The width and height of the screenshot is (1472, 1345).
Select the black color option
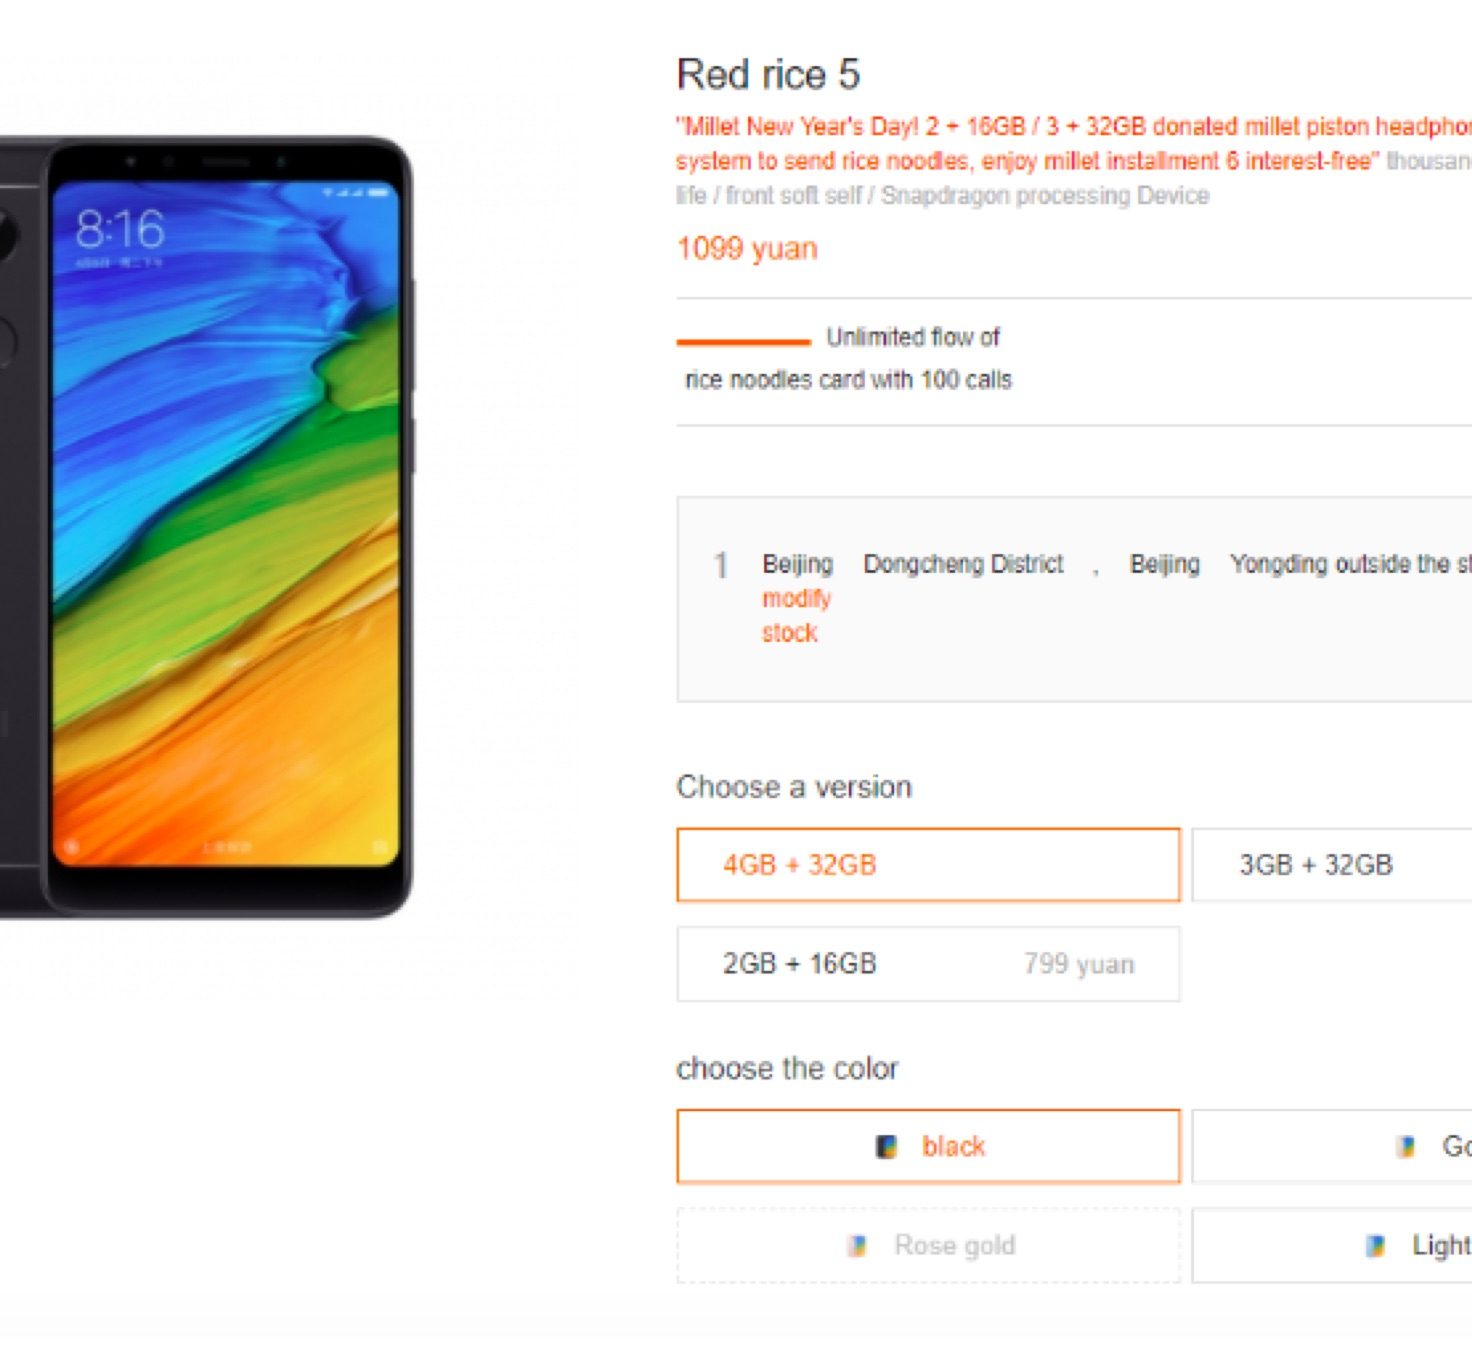pyautogui.click(x=928, y=1146)
